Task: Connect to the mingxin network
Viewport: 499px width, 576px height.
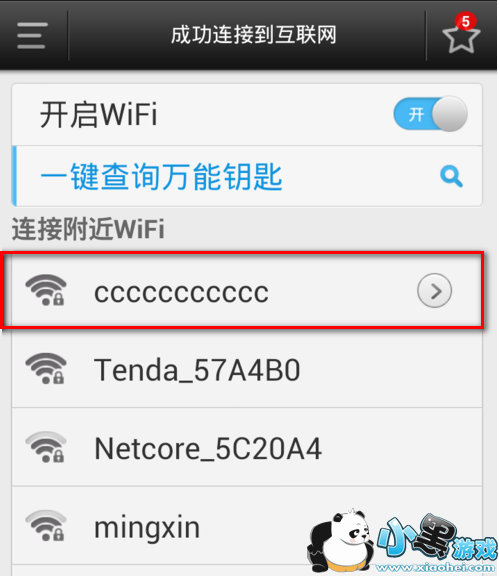Action: (247, 526)
